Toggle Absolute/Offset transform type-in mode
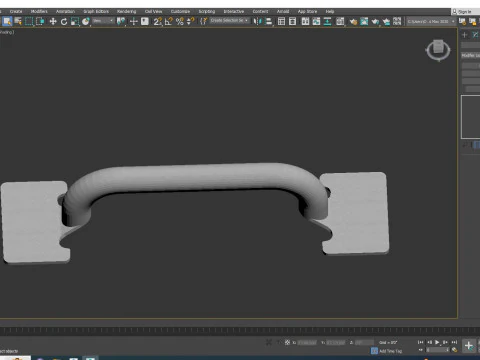The image size is (480, 360). [287, 342]
